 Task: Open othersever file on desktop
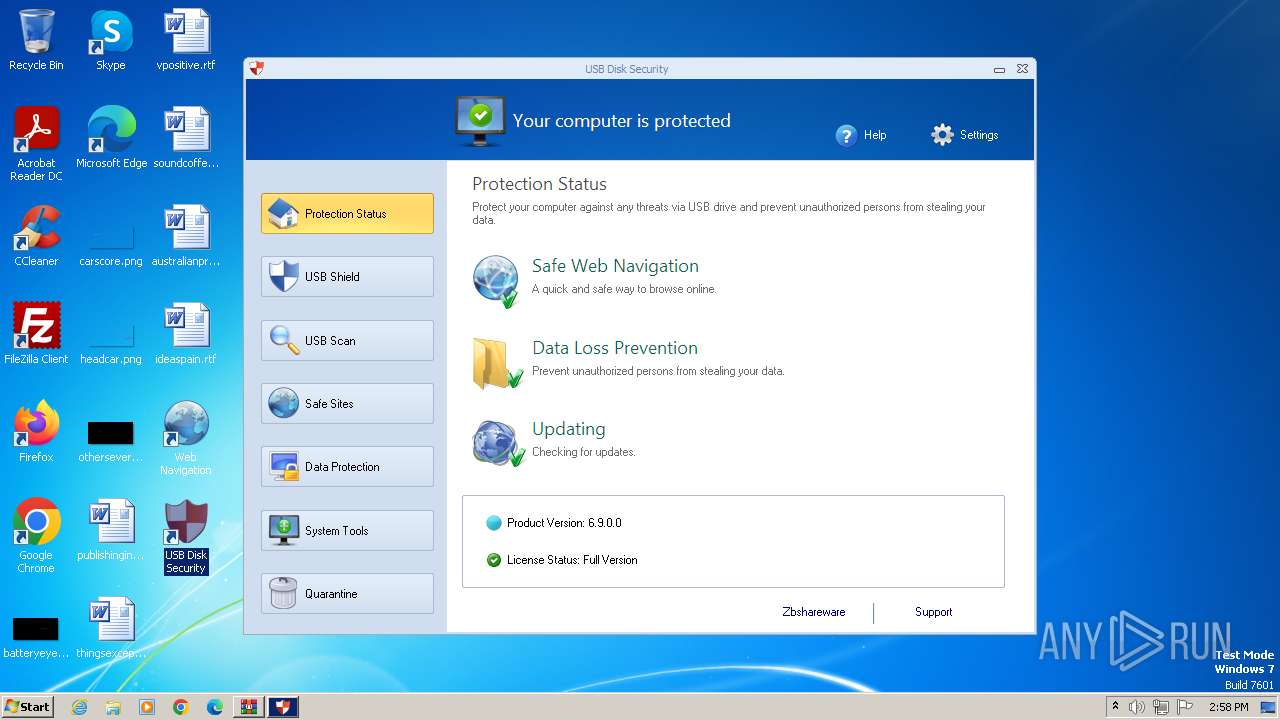pos(111,440)
